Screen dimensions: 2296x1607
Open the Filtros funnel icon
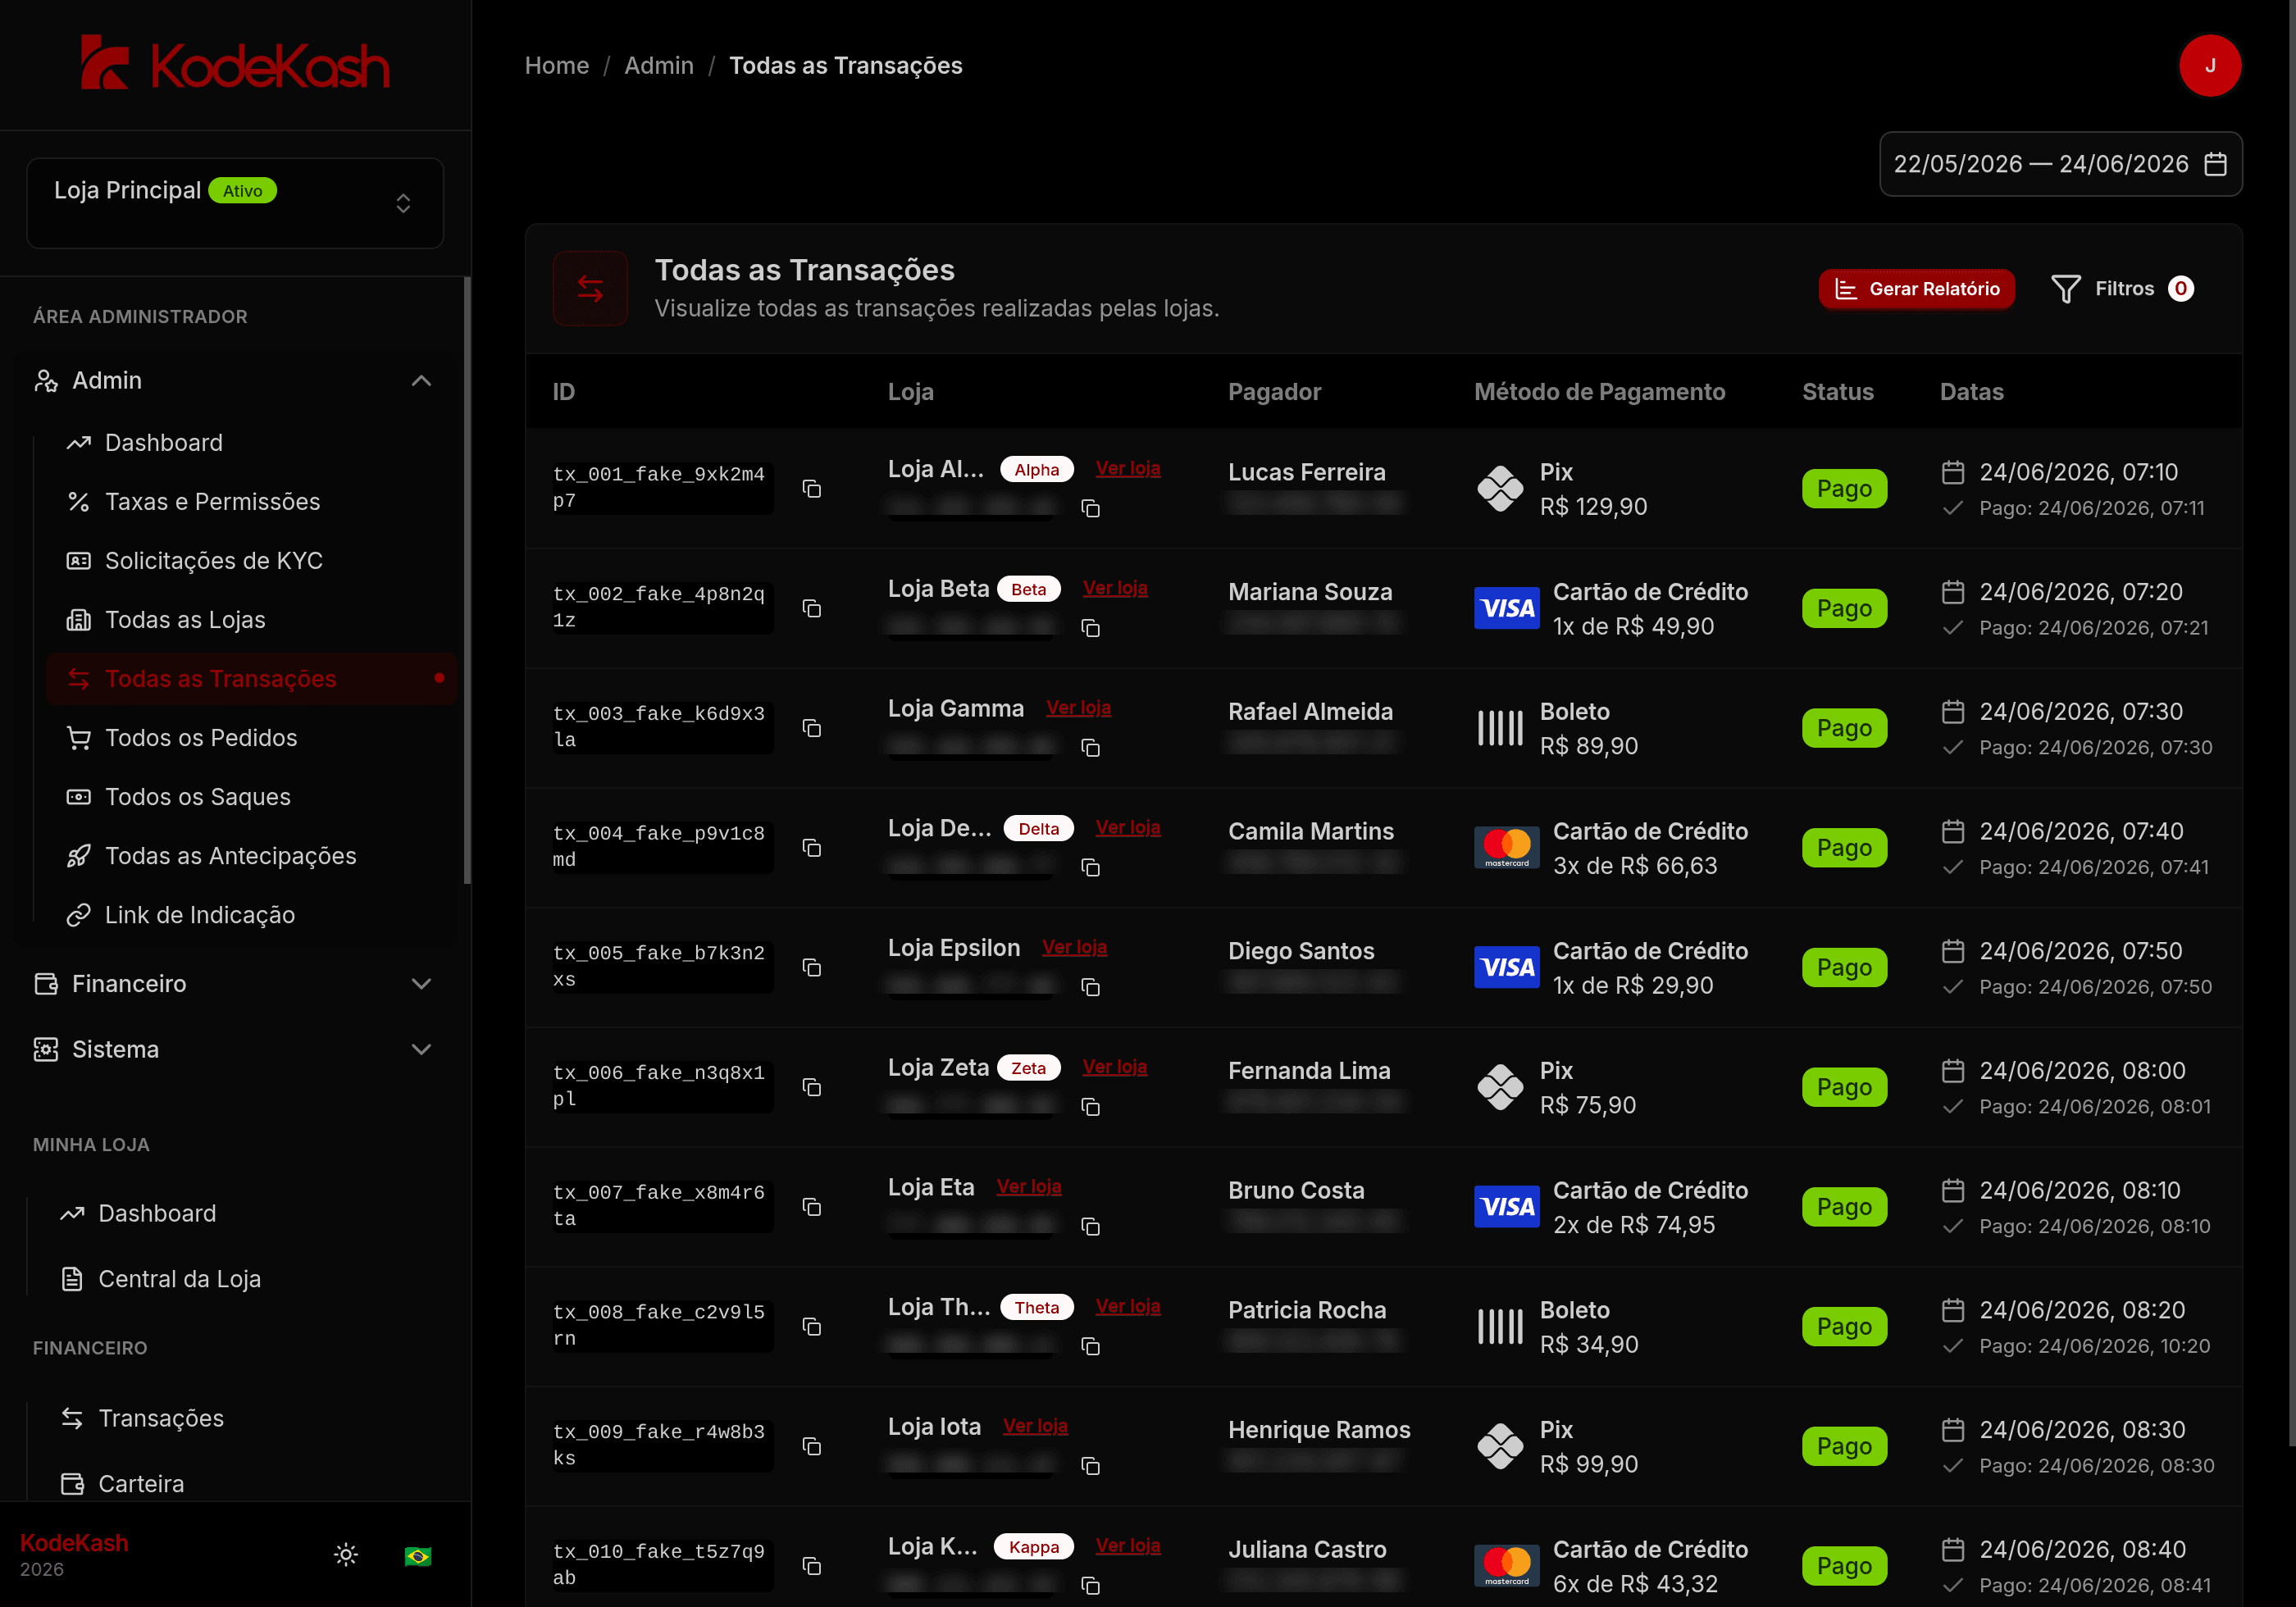point(2066,289)
